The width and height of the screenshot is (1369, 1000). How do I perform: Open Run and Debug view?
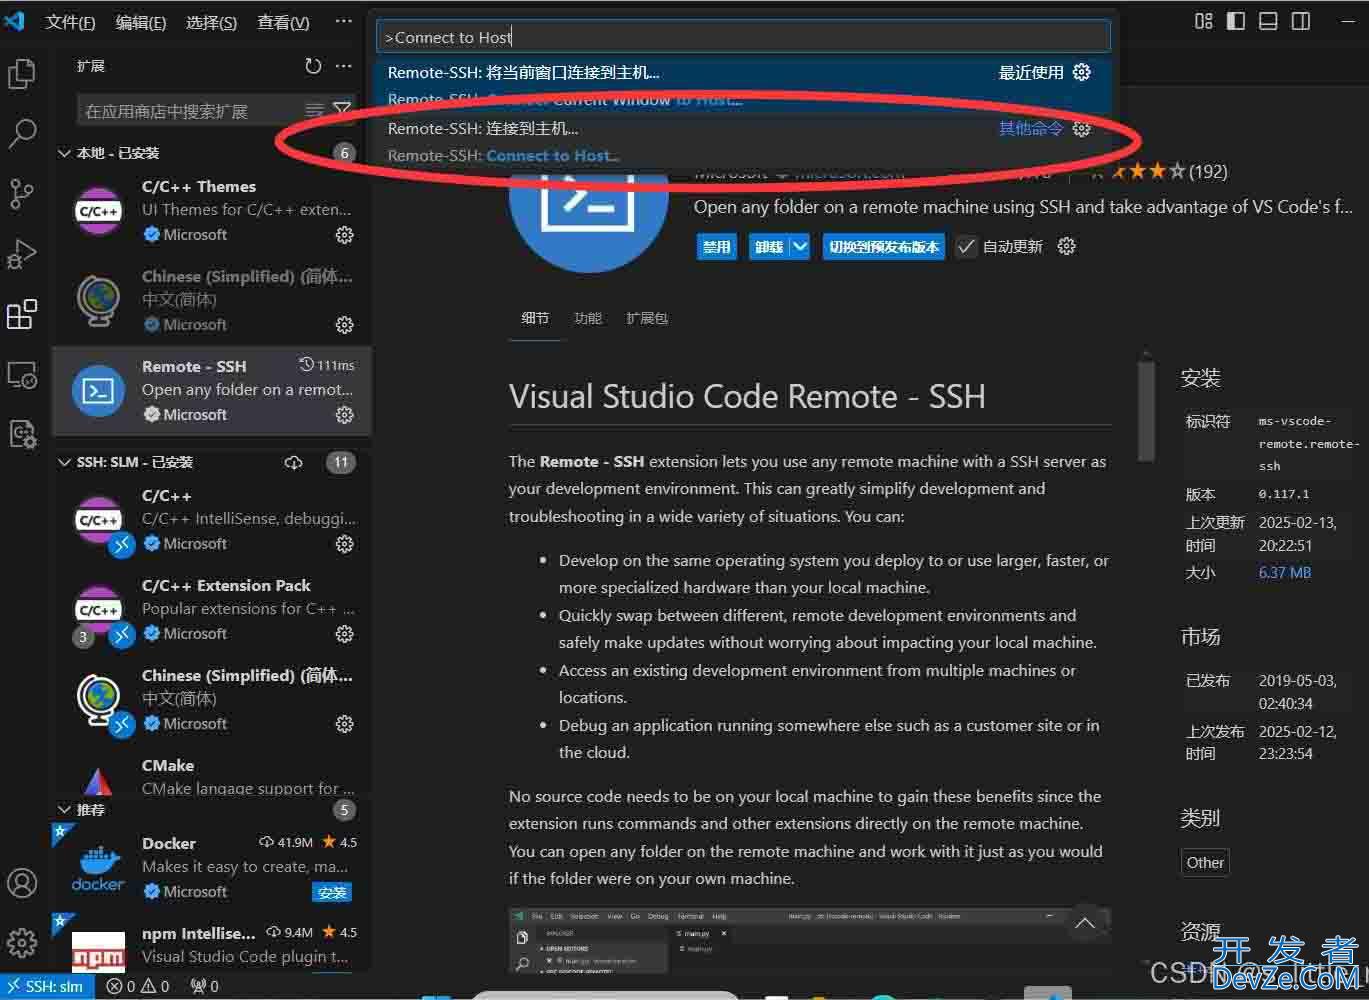pos(22,254)
